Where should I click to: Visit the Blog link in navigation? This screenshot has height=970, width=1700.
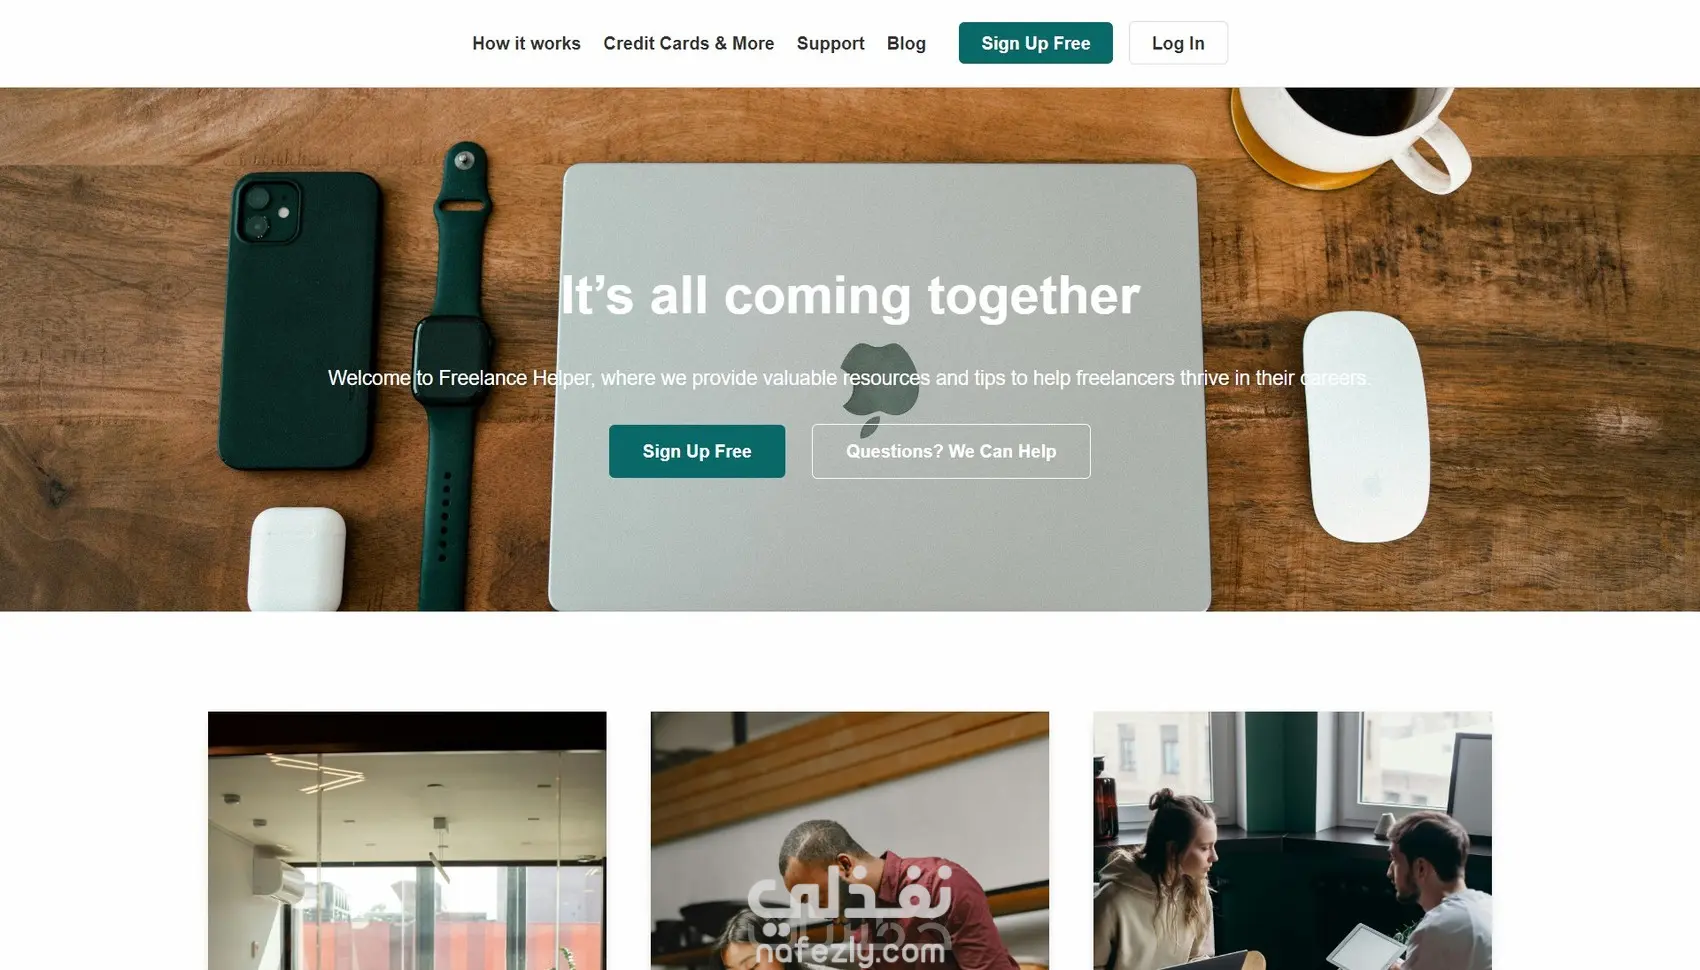(906, 43)
